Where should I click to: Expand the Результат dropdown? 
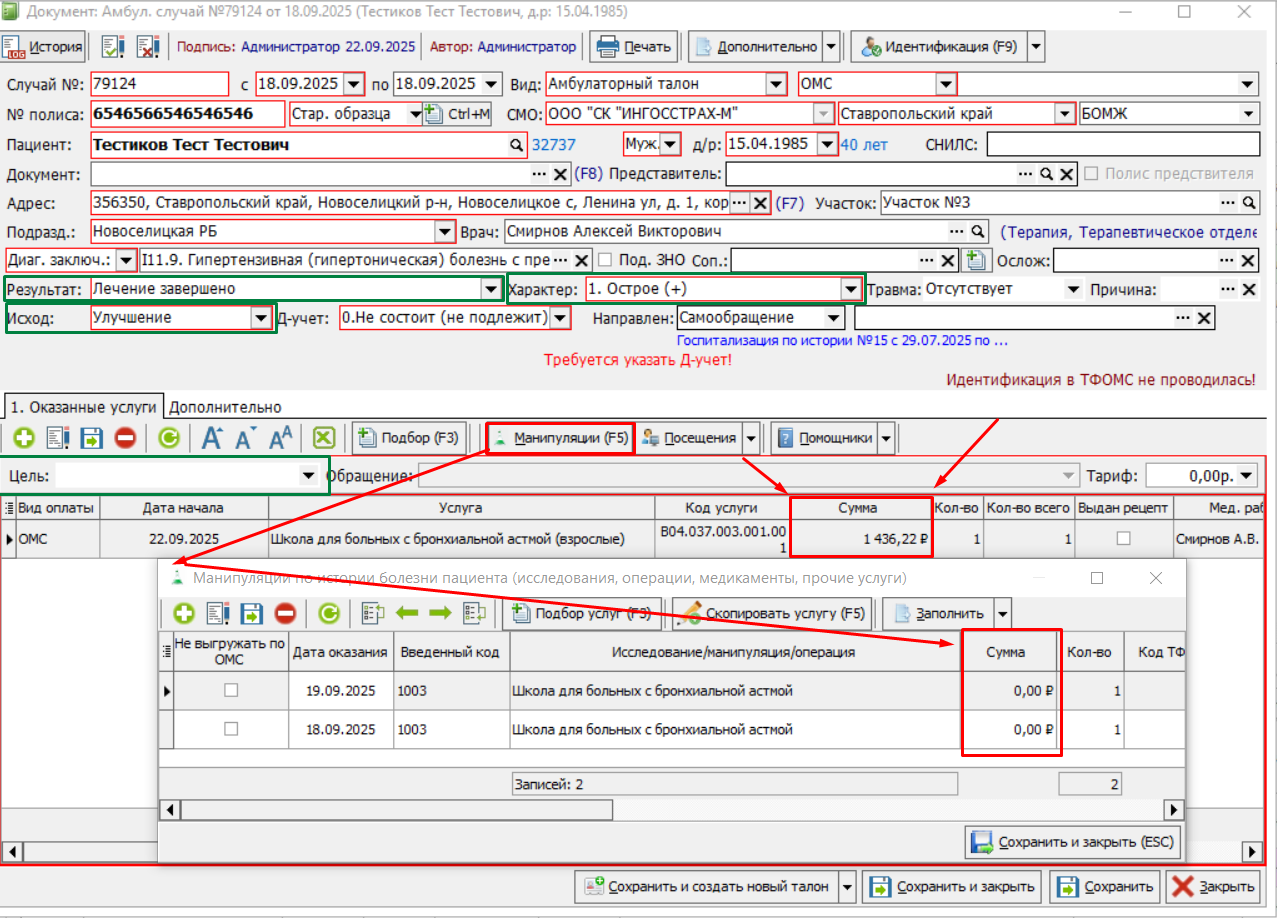click(491, 289)
